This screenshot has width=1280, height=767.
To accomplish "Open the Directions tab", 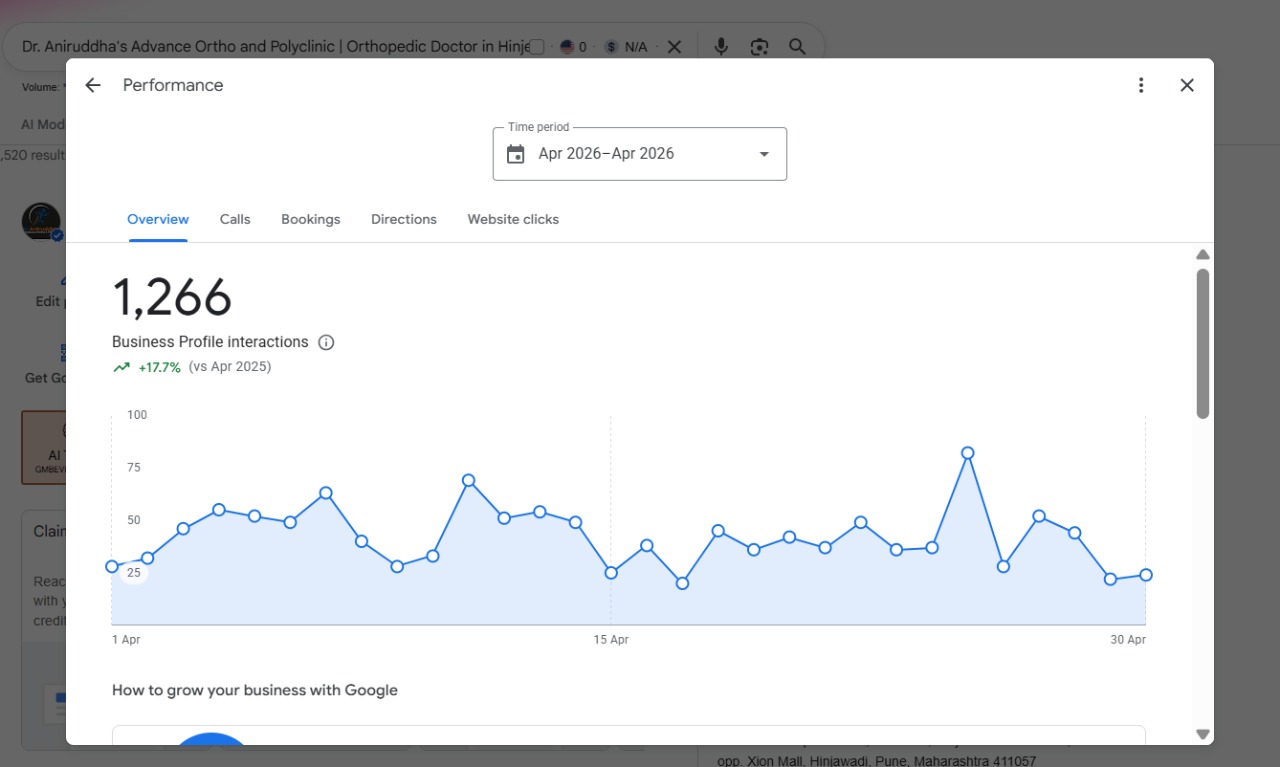I will click(x=404, y=219).
